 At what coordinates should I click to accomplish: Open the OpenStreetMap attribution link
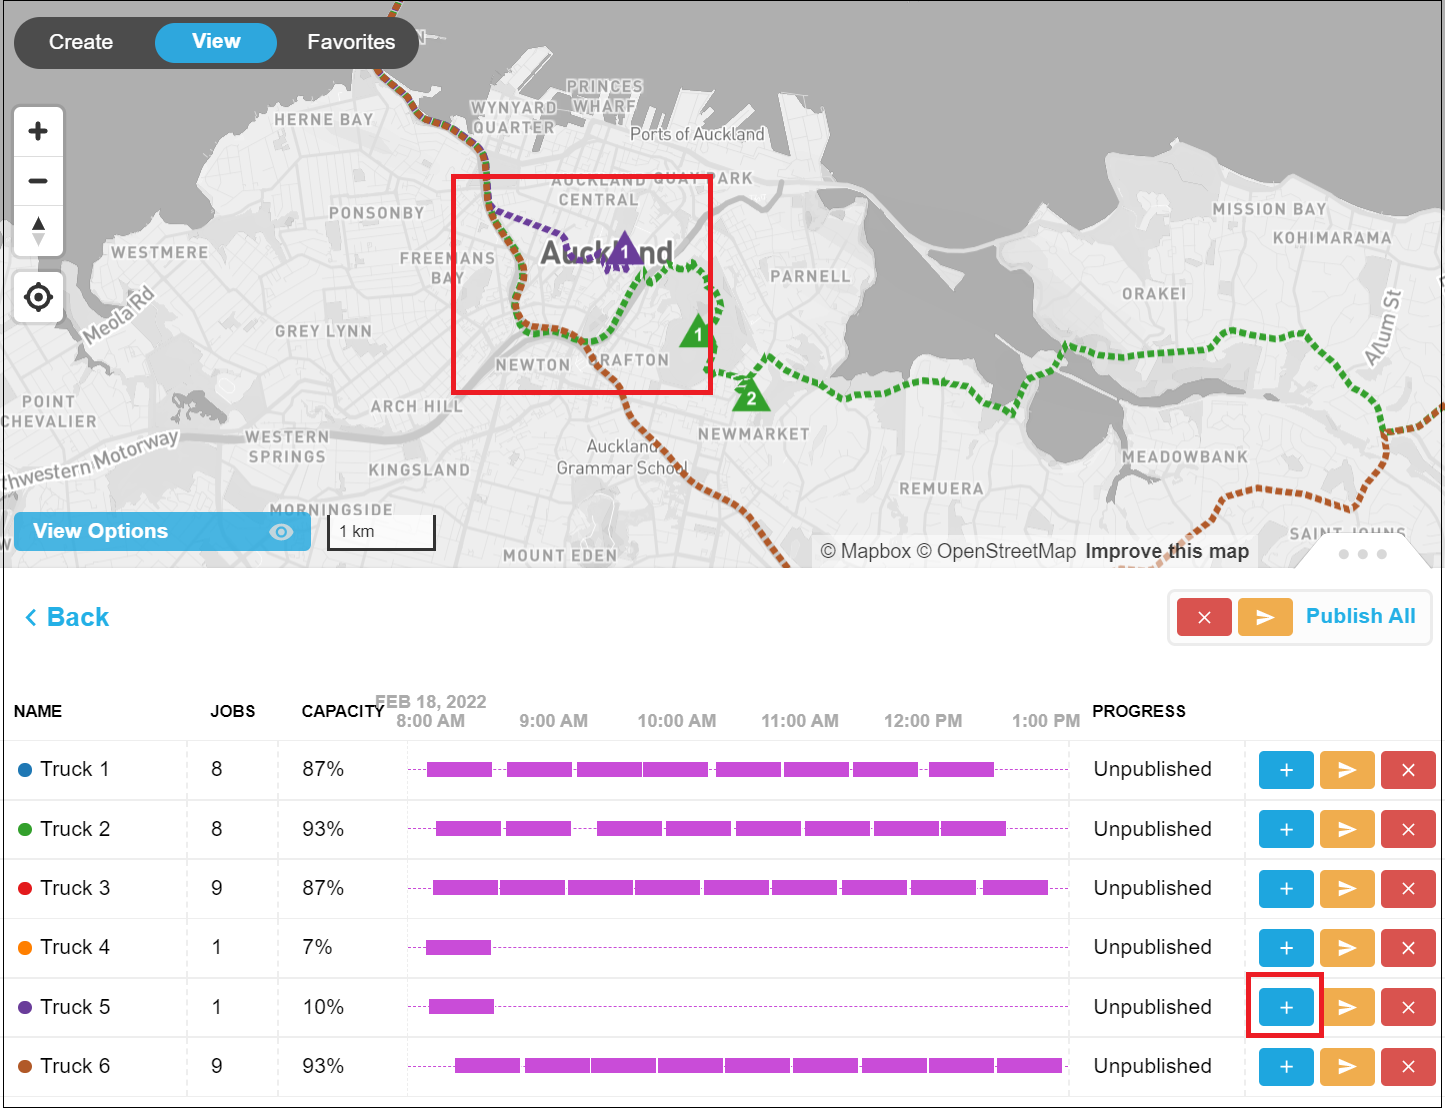pyautogui.click(x=996, y=551)
